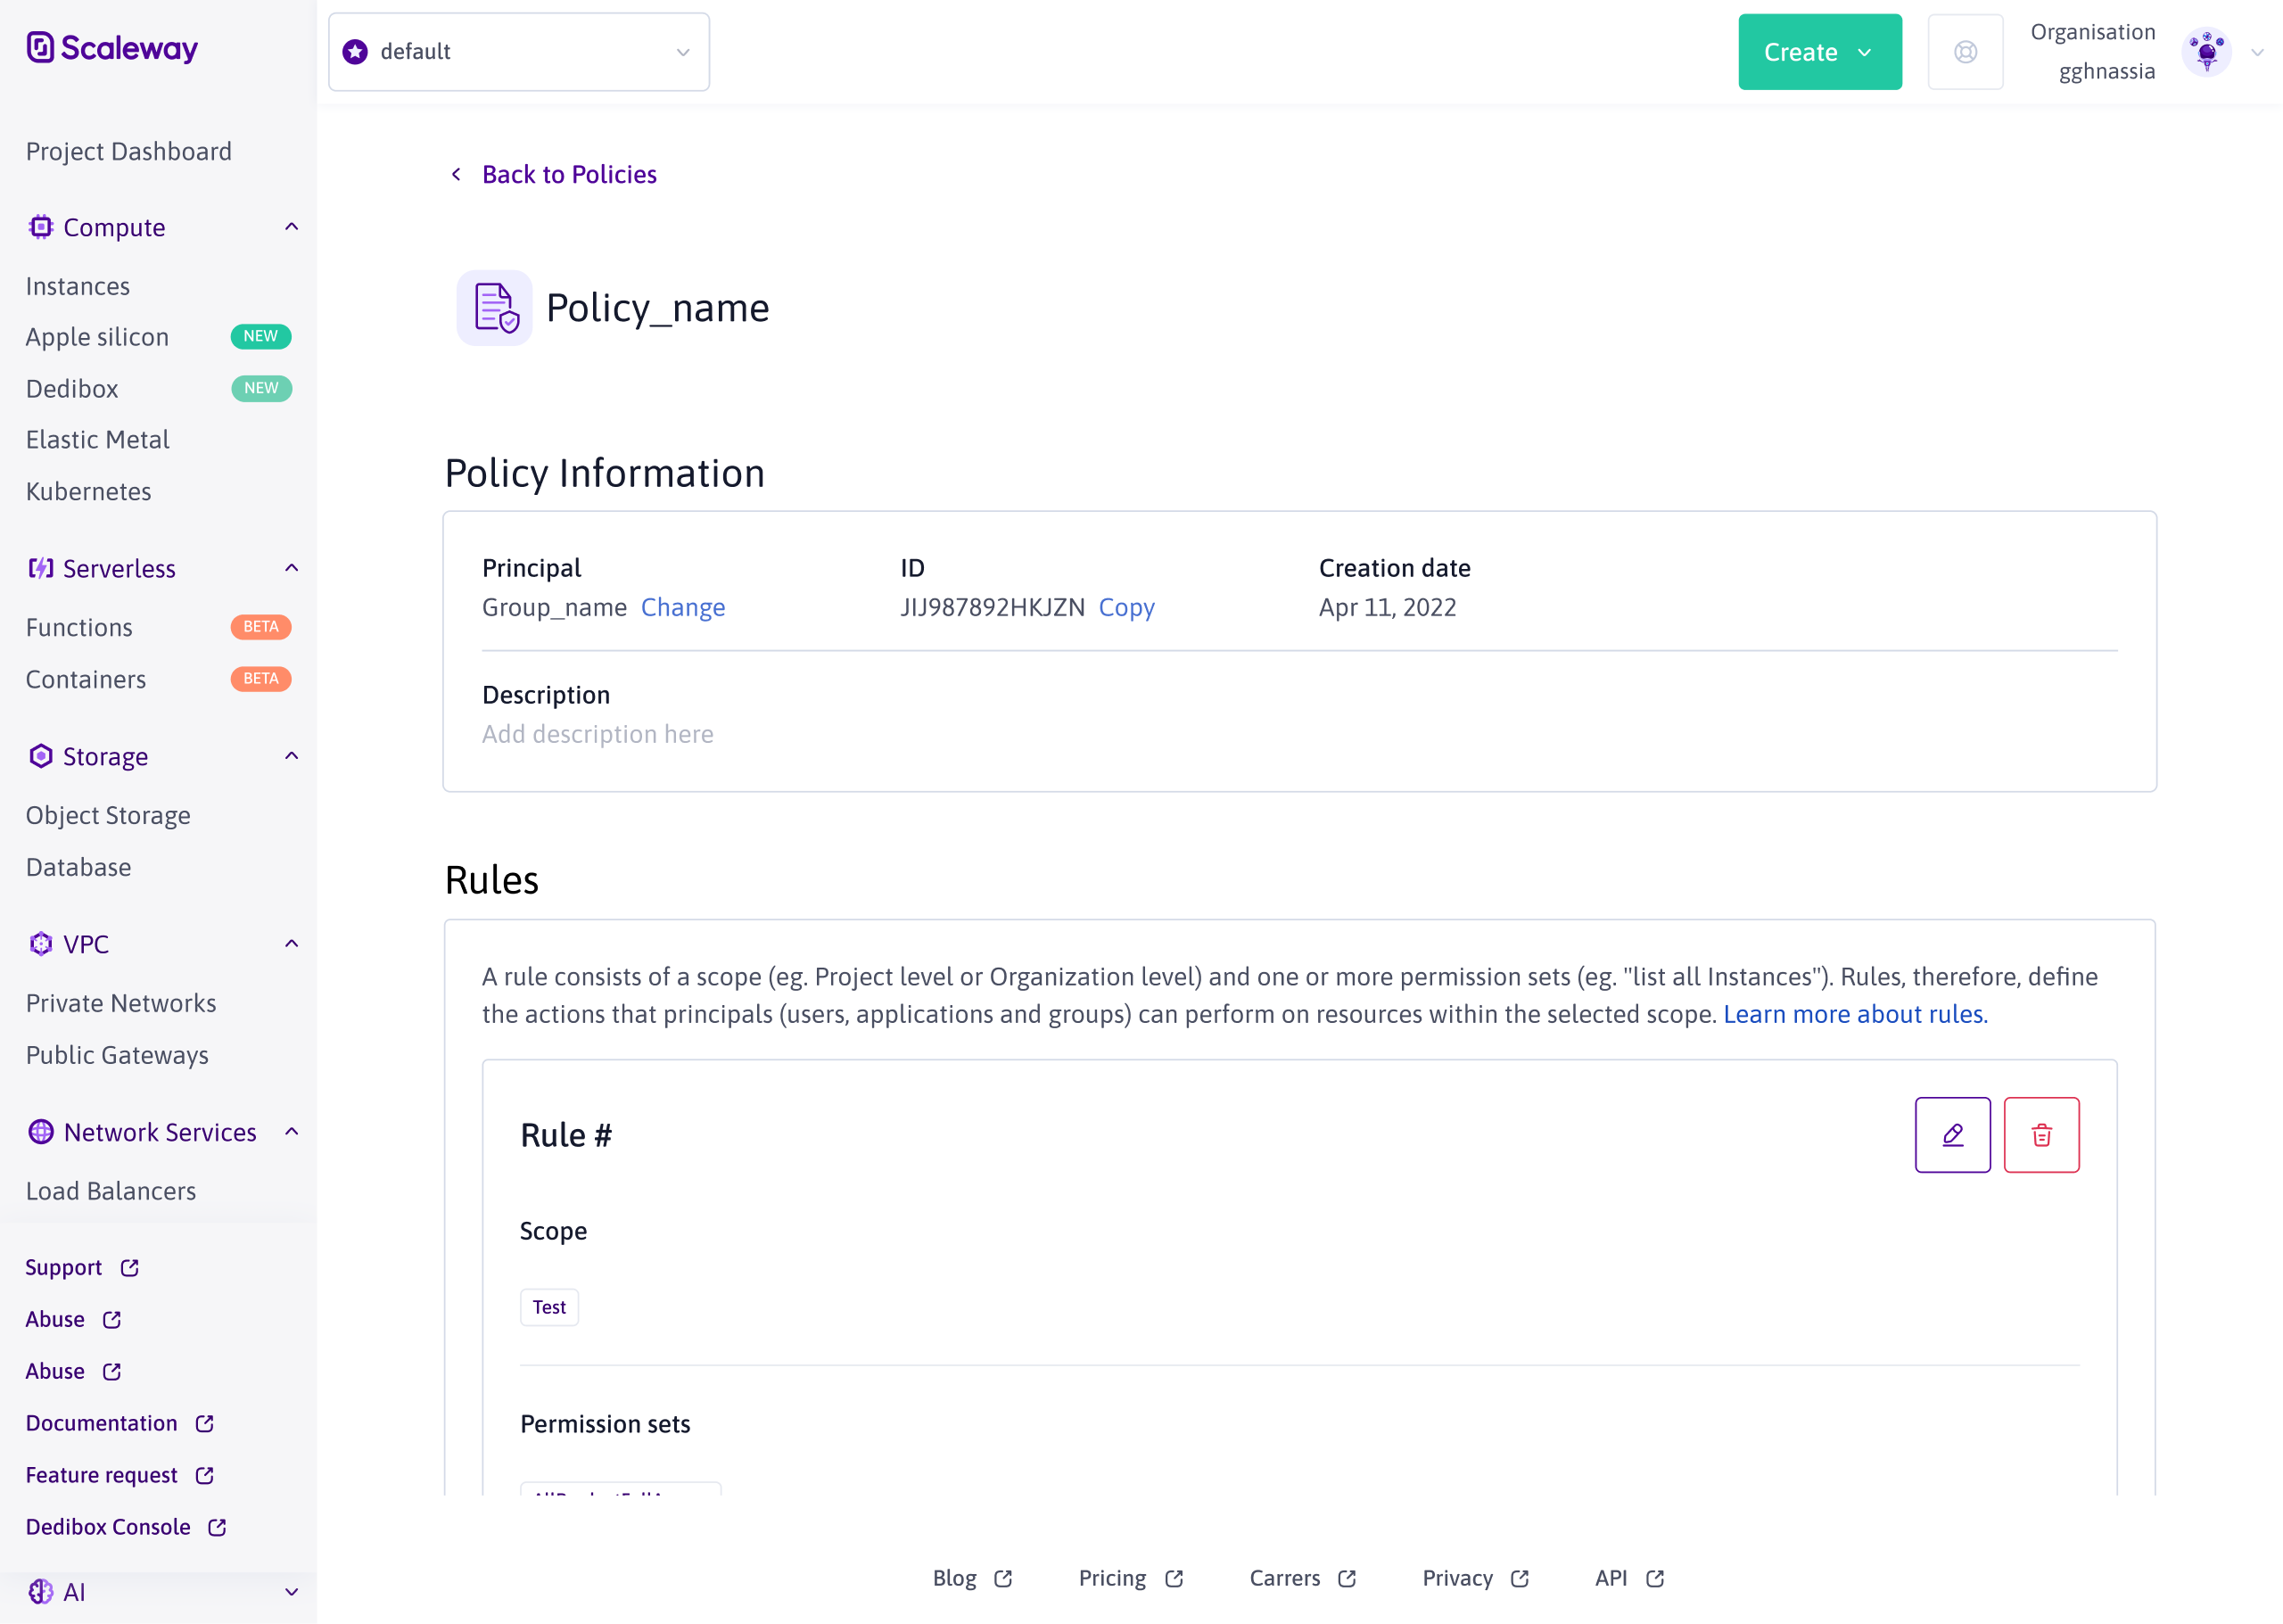
Task: Open the default project dropdown
Action: [519, 52]
